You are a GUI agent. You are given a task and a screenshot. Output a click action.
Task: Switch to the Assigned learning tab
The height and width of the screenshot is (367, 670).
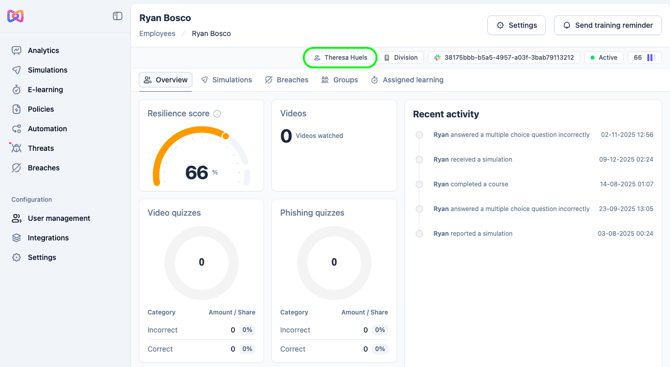[407, 80]
